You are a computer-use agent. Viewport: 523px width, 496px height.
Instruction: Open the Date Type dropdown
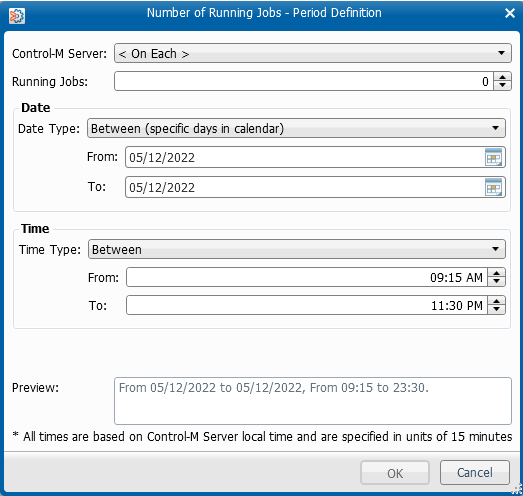296,128
